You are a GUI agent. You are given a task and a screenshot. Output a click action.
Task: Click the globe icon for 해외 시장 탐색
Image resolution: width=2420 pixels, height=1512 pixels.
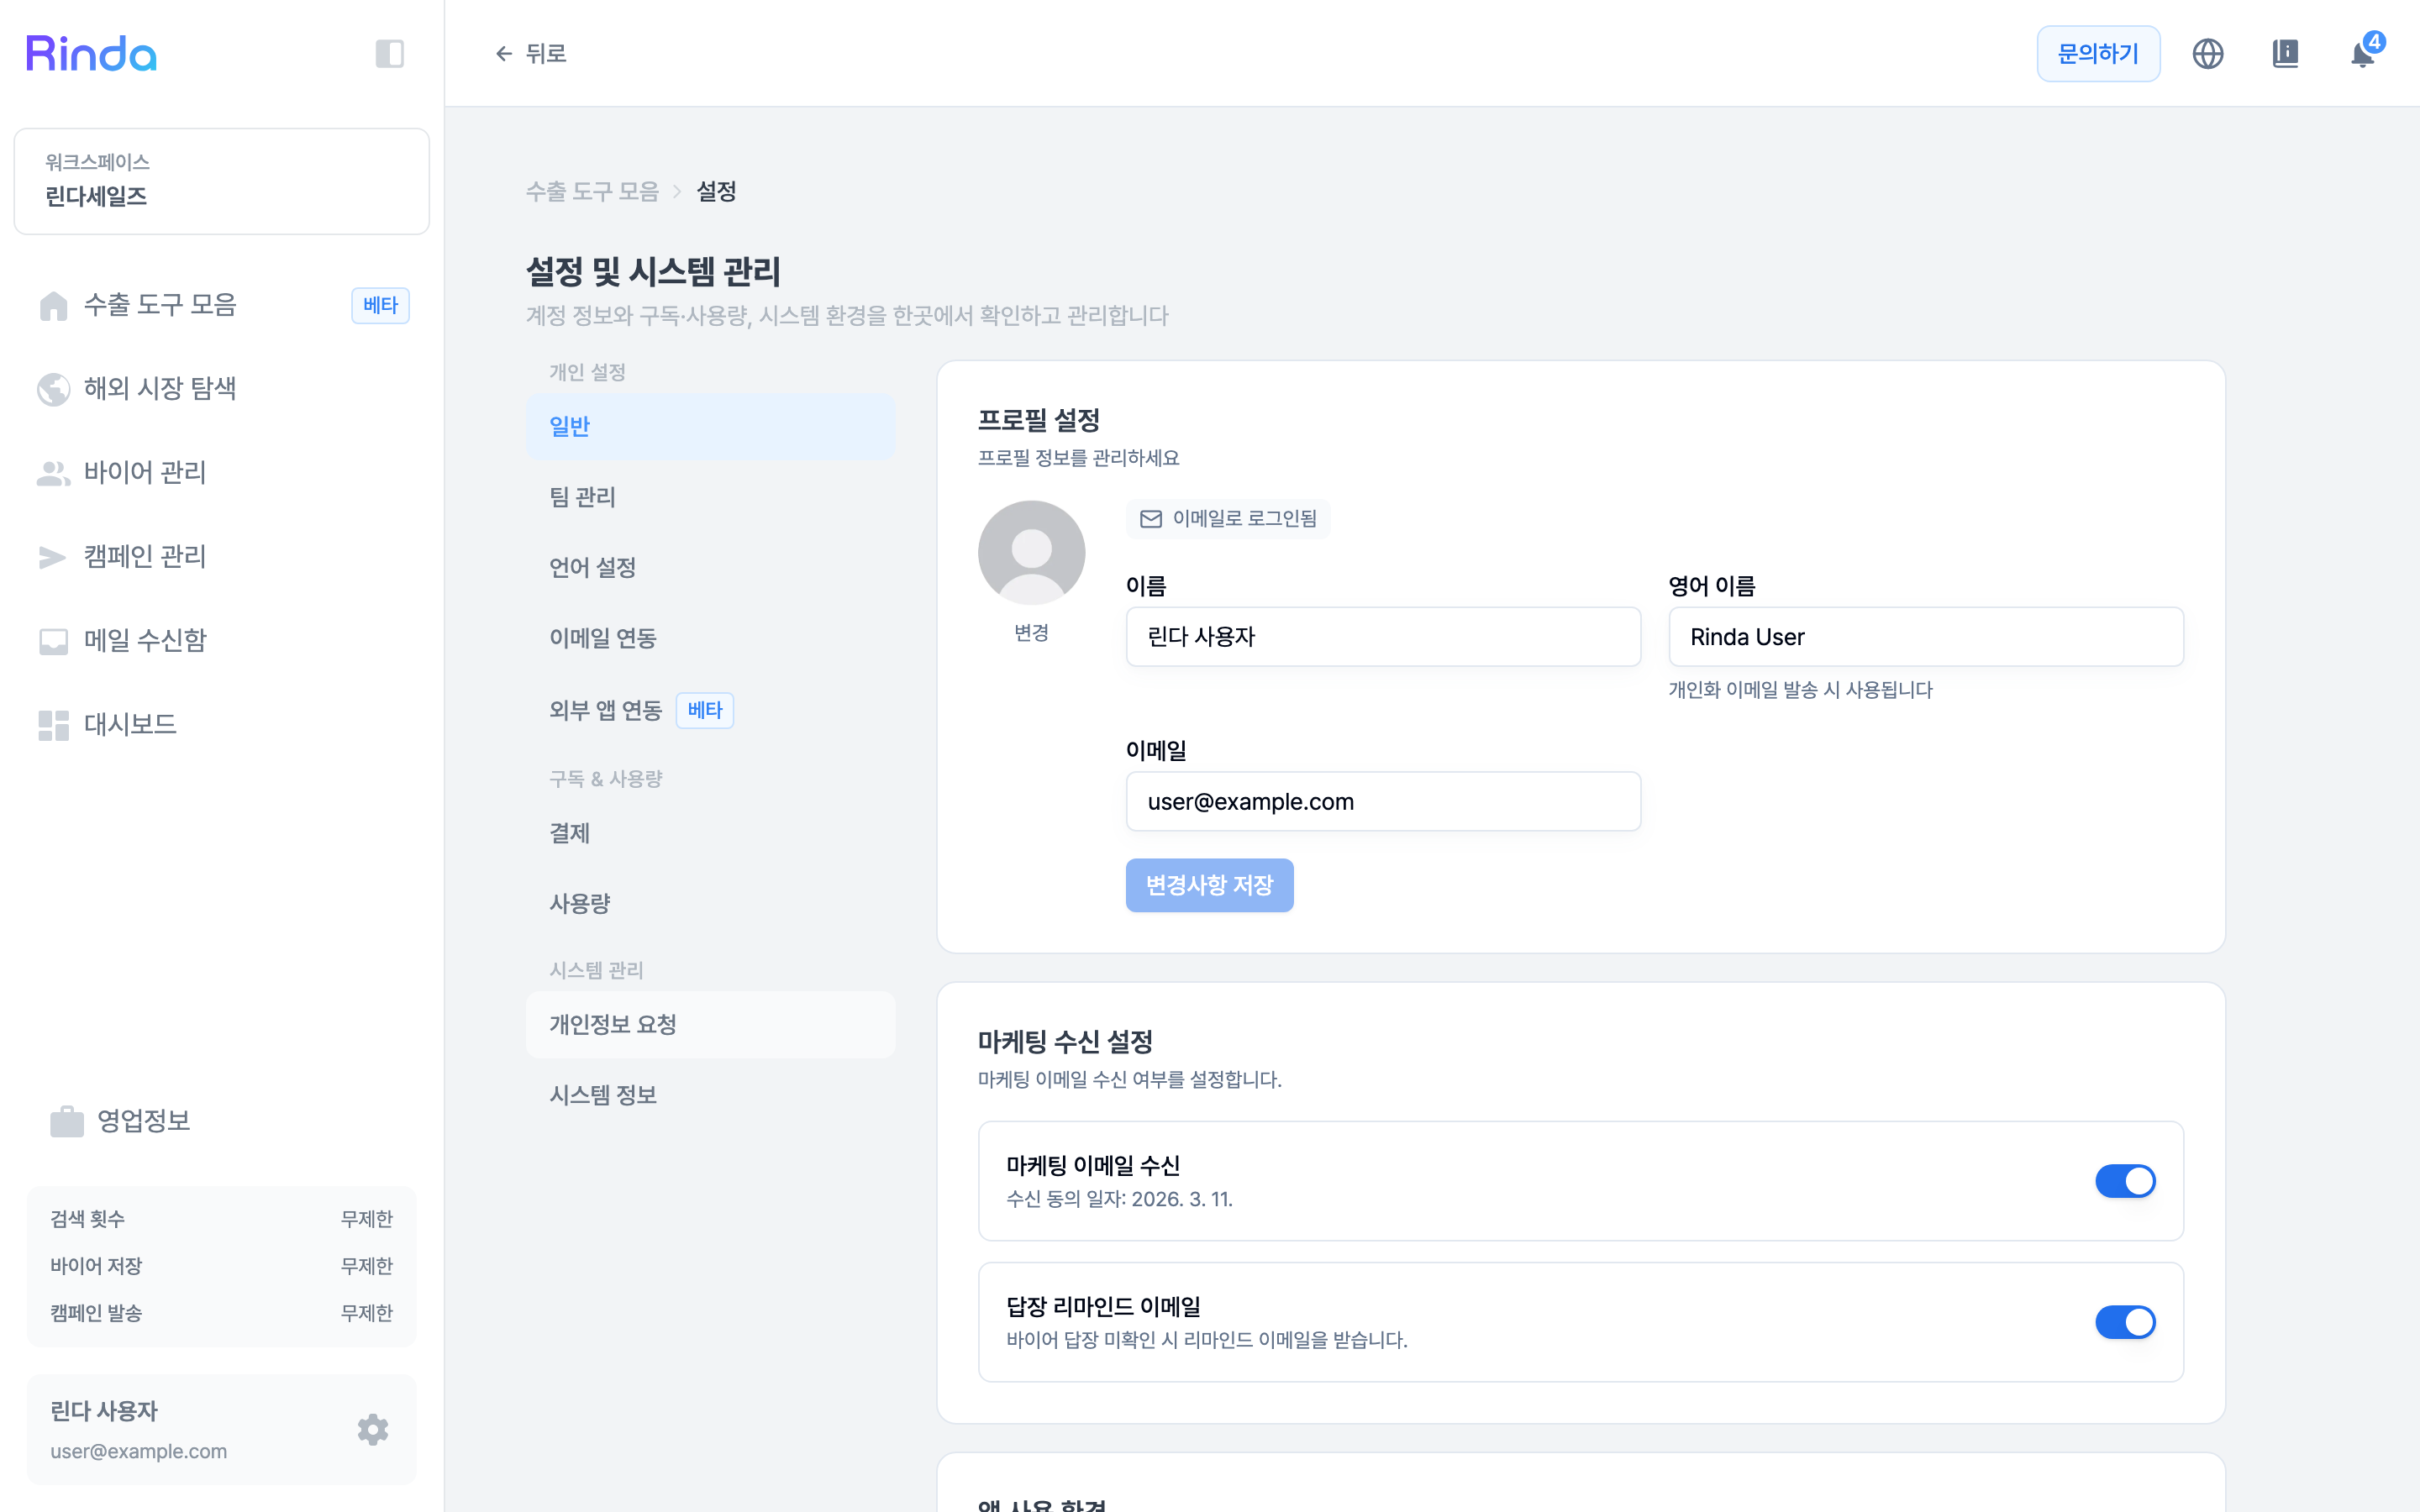click(53, 388)
